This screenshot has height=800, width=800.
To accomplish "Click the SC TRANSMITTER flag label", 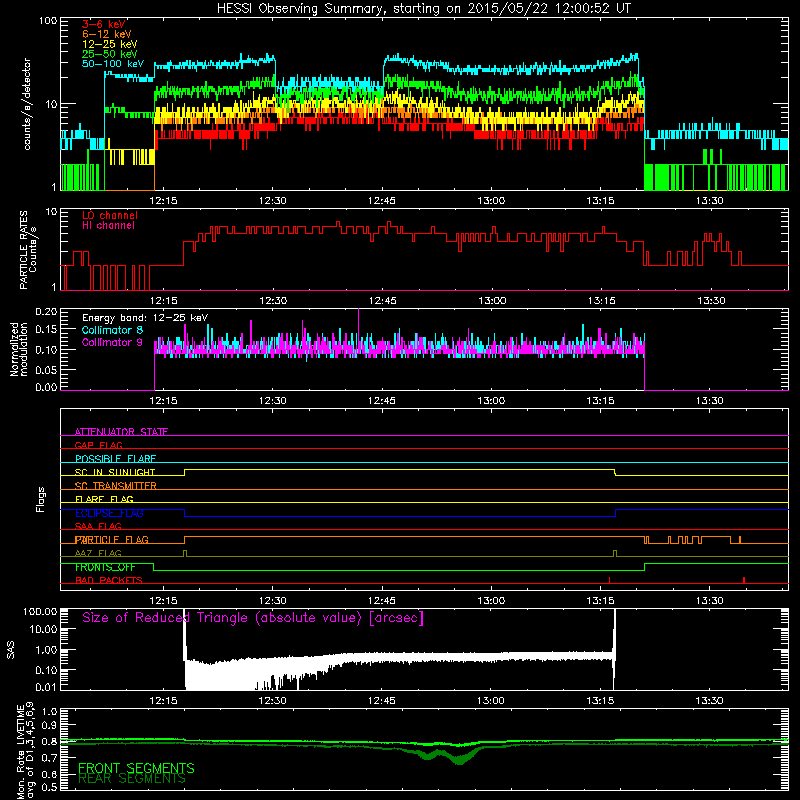I will coord(116,486).
